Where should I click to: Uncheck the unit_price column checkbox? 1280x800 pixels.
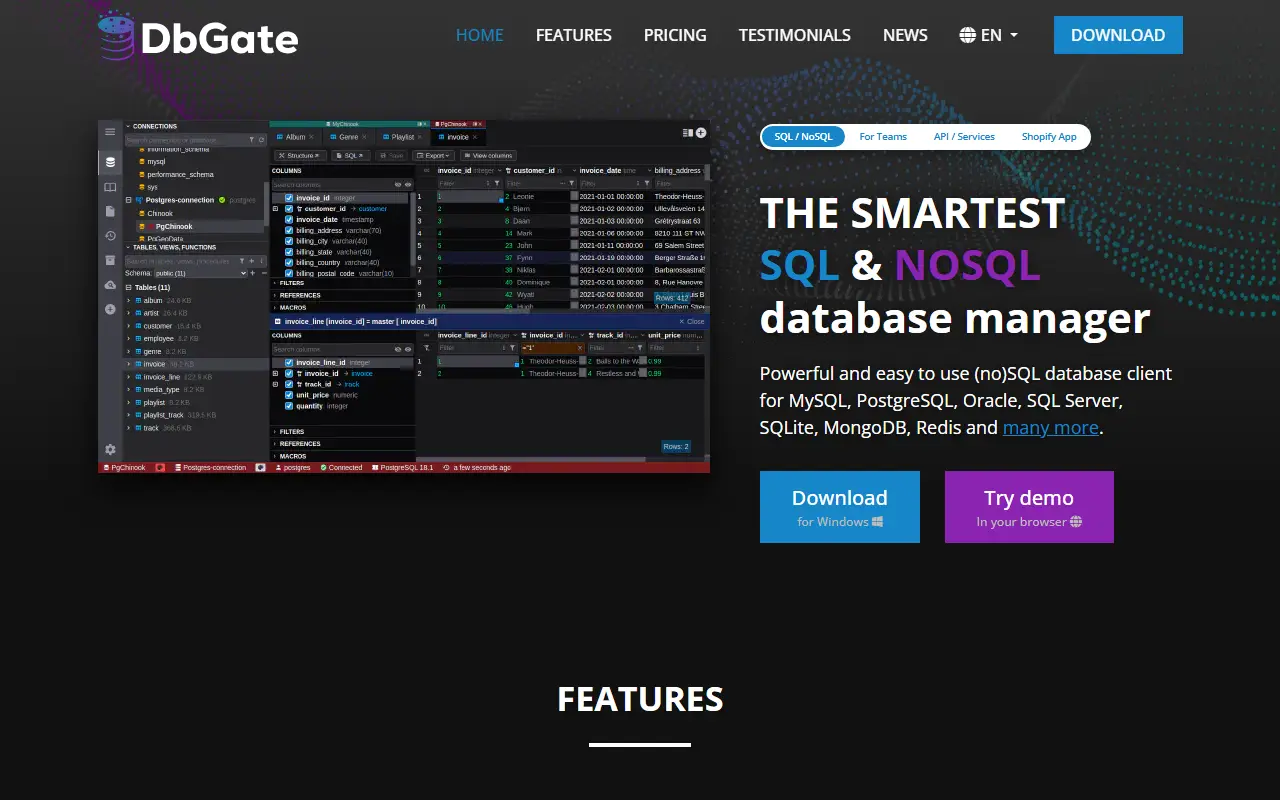[x=289, y=395]
